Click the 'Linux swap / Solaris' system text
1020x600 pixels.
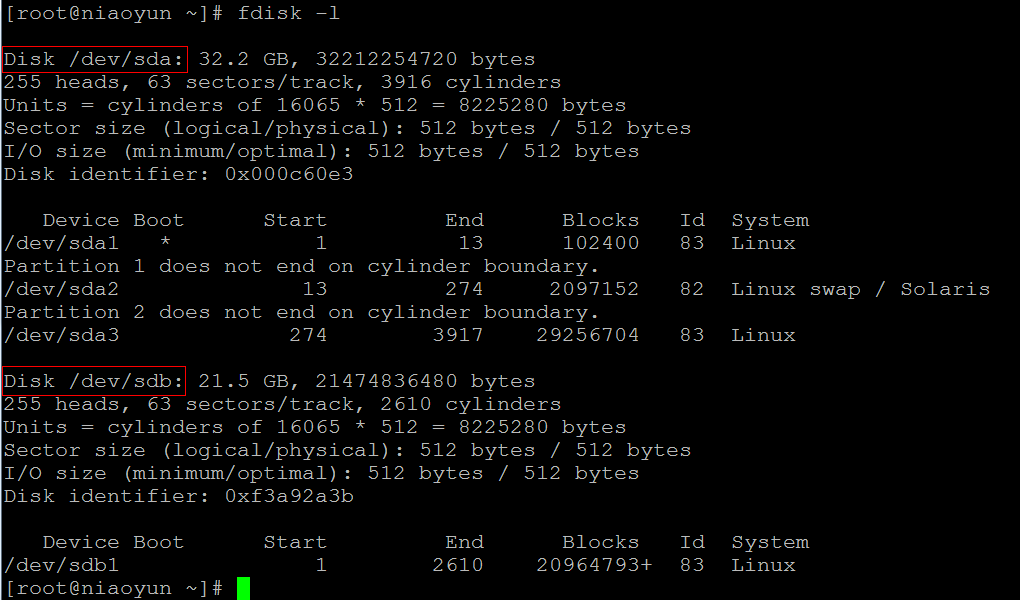click(x=860, y=289)
